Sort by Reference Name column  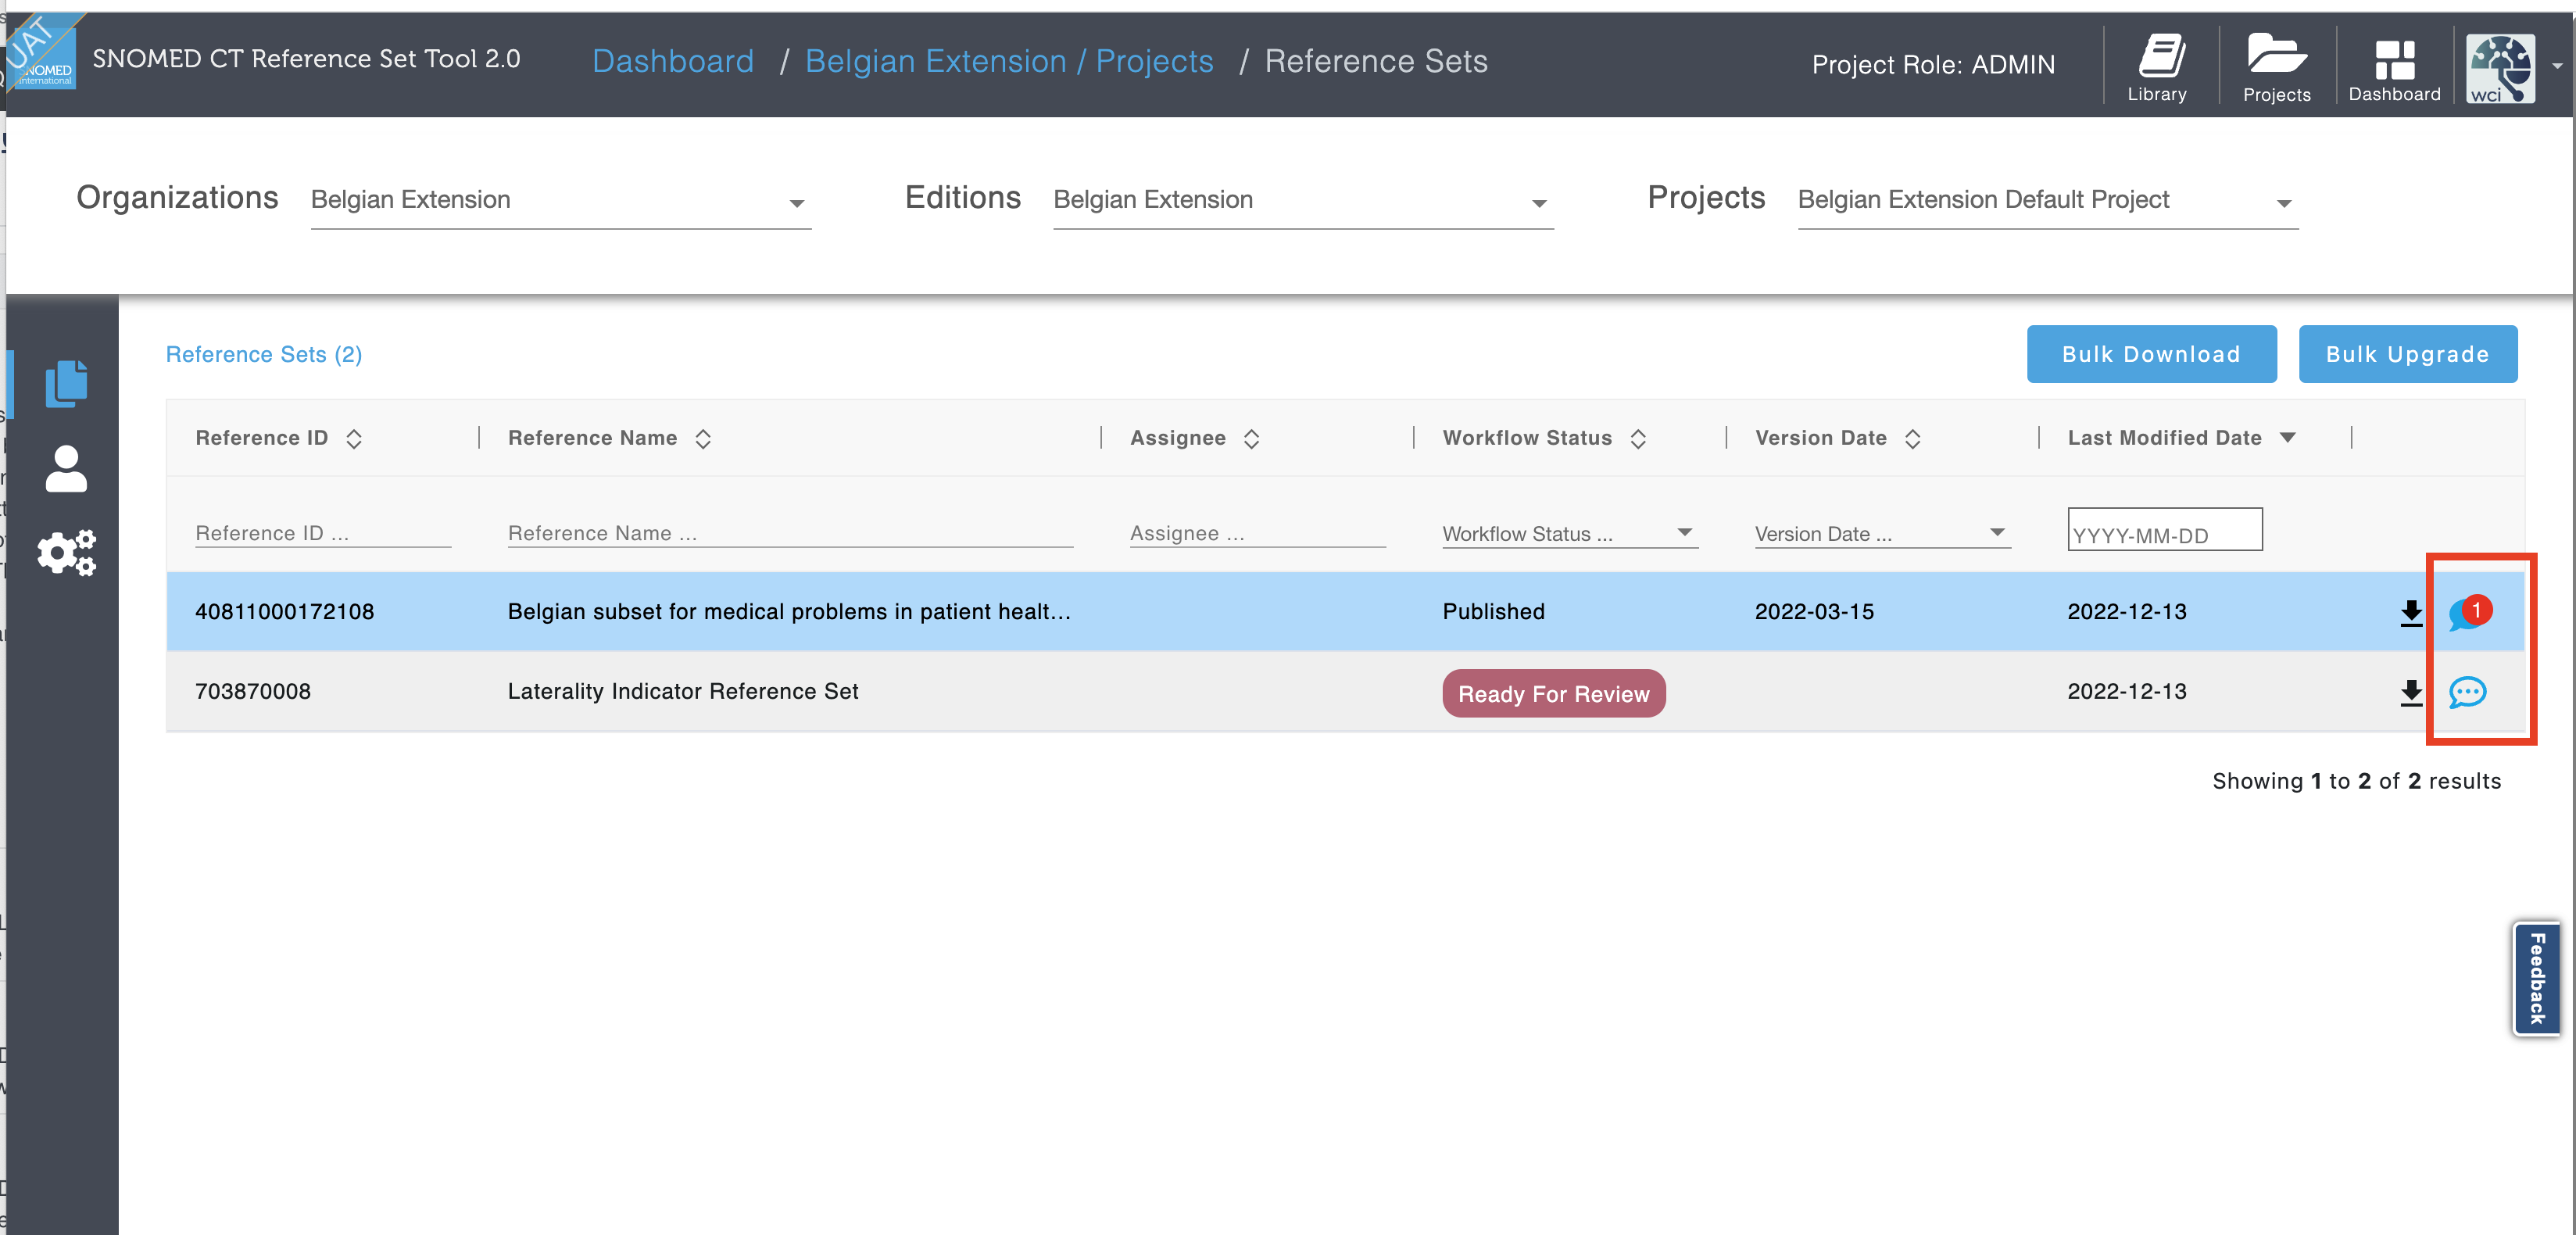[x=703, y=438]
